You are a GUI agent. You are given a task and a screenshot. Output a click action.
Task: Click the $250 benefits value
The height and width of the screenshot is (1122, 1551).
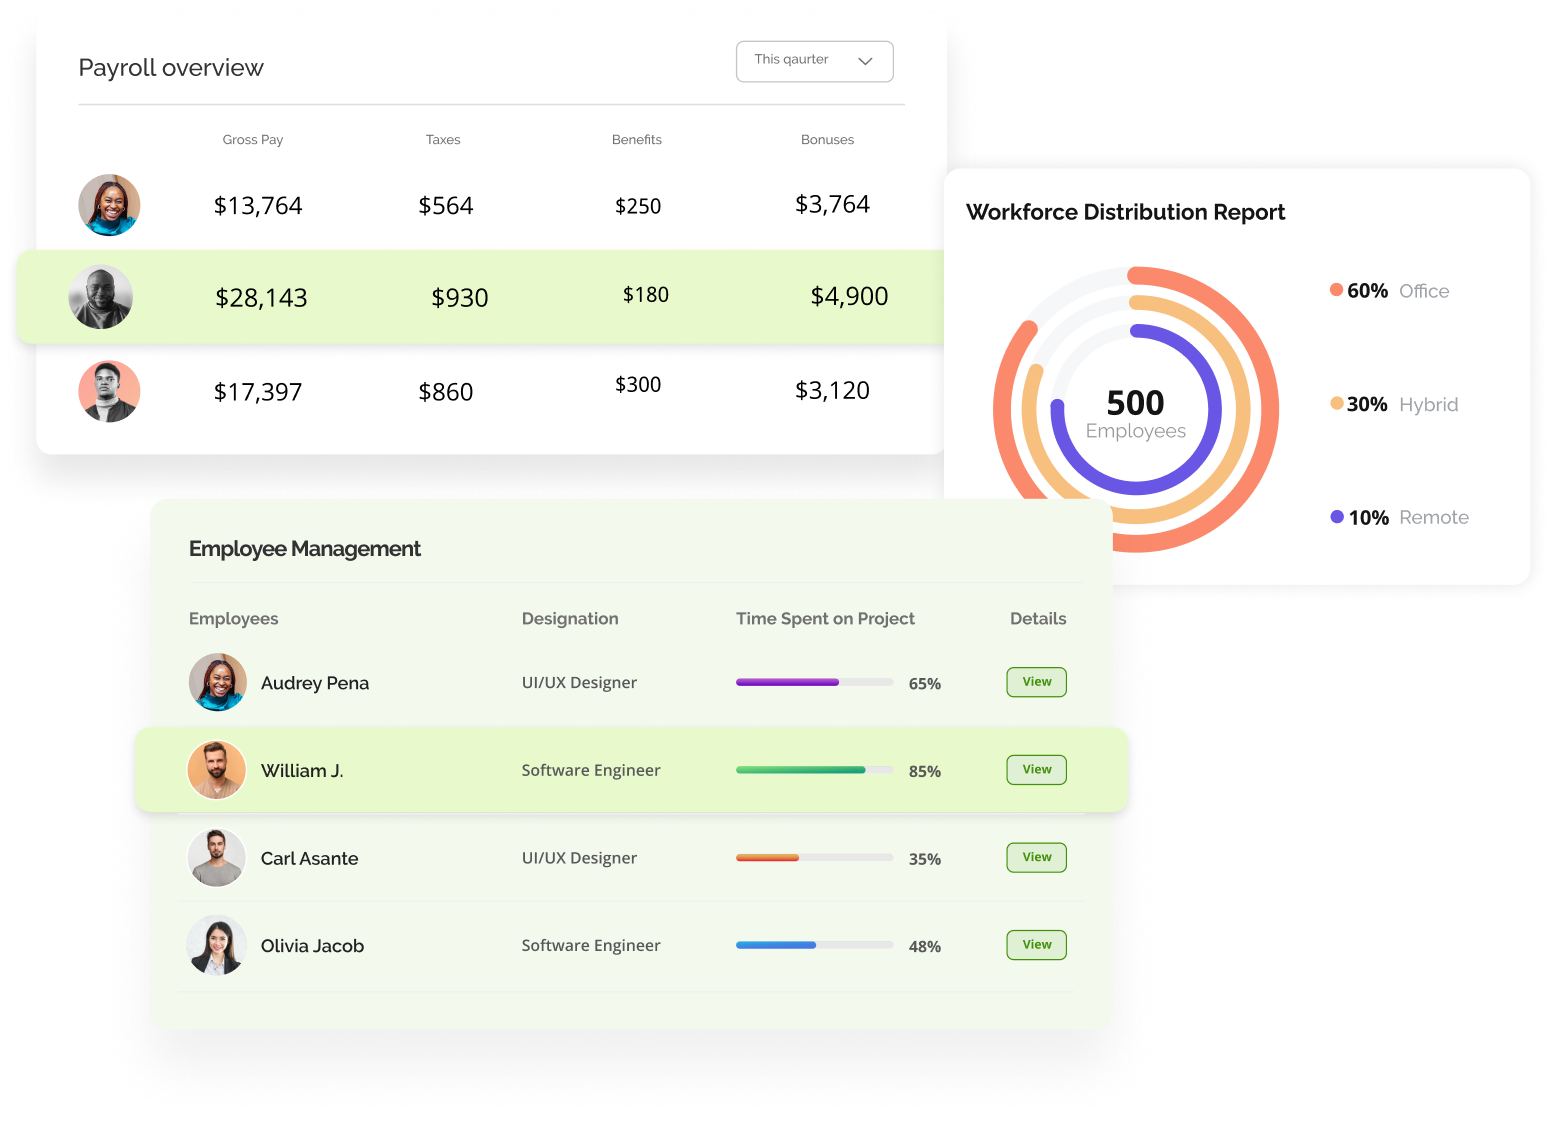pos(638,206)
